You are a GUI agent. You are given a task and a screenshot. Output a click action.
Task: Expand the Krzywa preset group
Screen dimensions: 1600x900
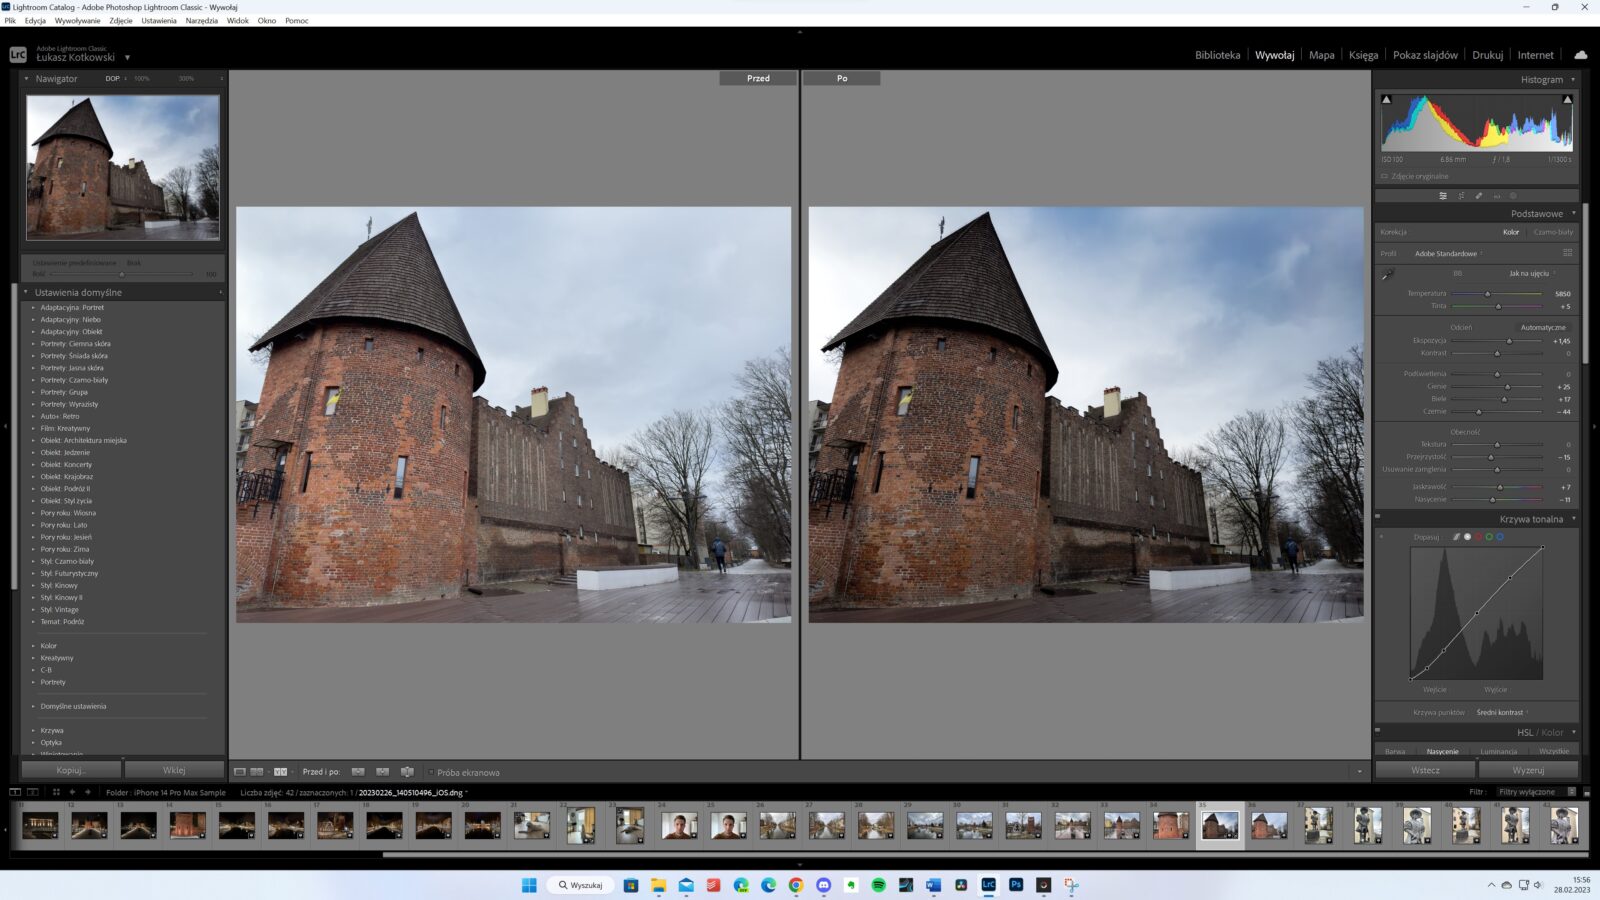click(x=51, y=730)
